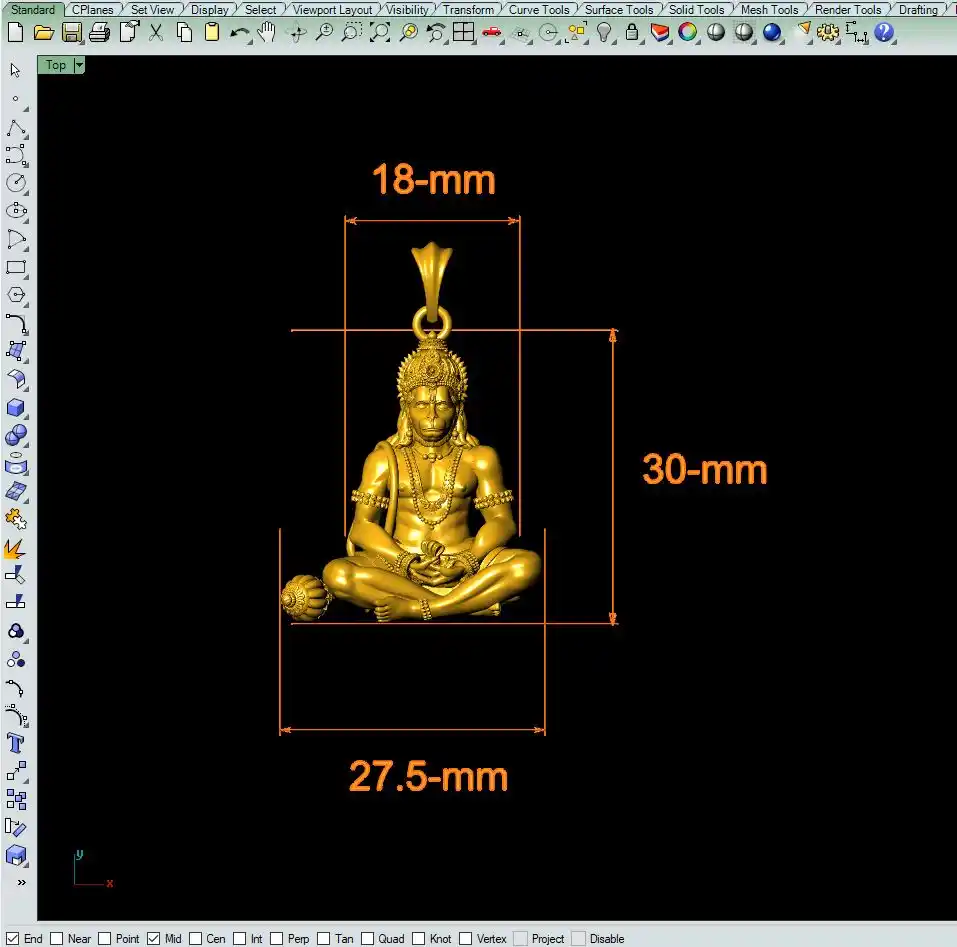Select the Text tool in left toolbar
The height and width of the screenshot is (947, 957).
coord(16,743)
